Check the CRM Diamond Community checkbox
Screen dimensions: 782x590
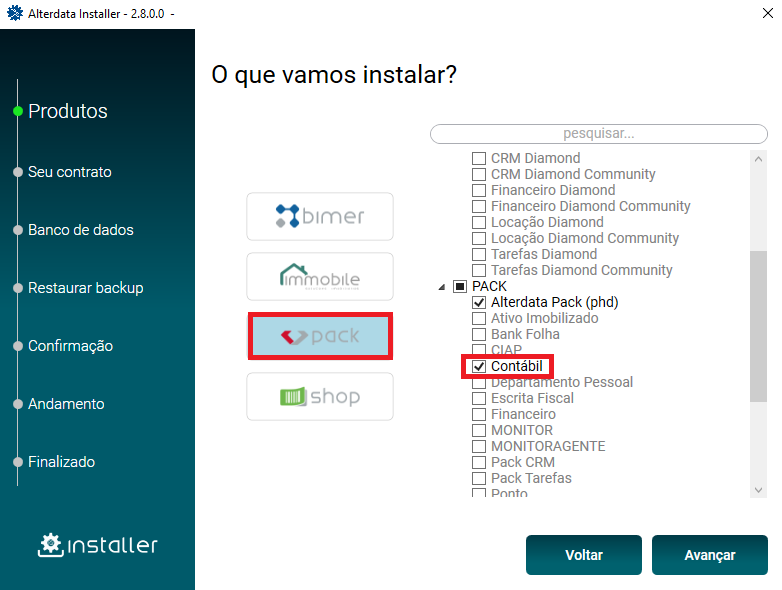tap(479, 175)
